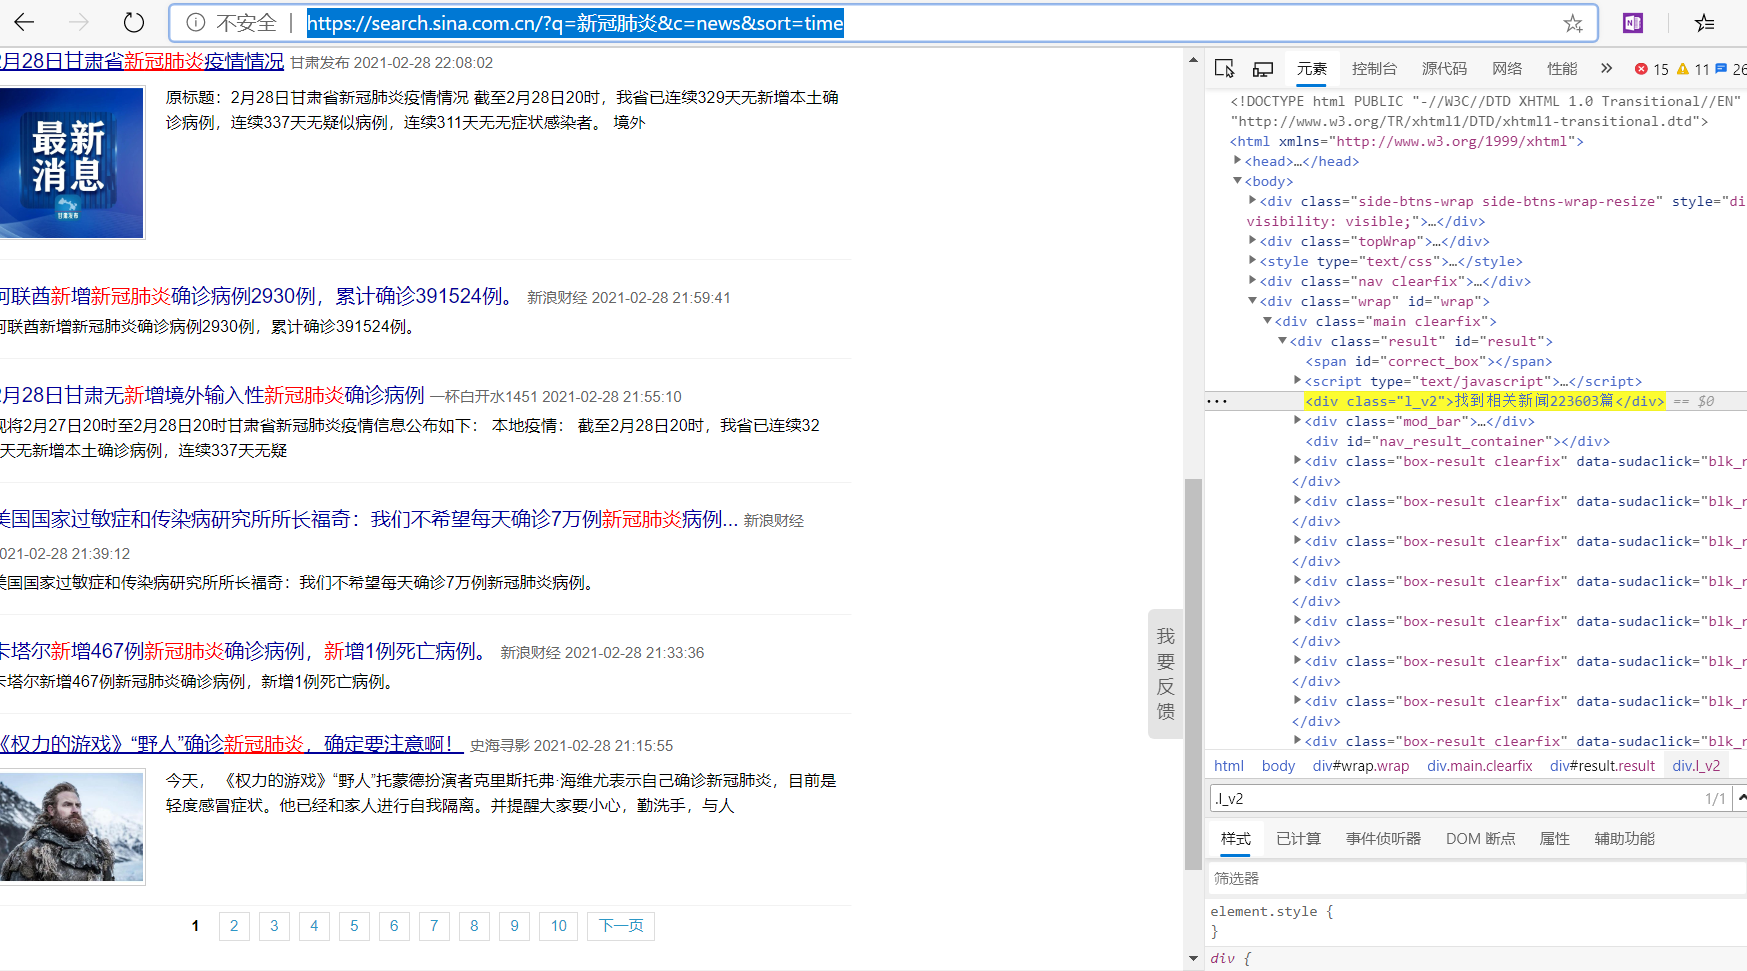The width and height of the screenshot is (1747, 971).
Task: Expand the topWrap div node
Action: pos(1252,241)
